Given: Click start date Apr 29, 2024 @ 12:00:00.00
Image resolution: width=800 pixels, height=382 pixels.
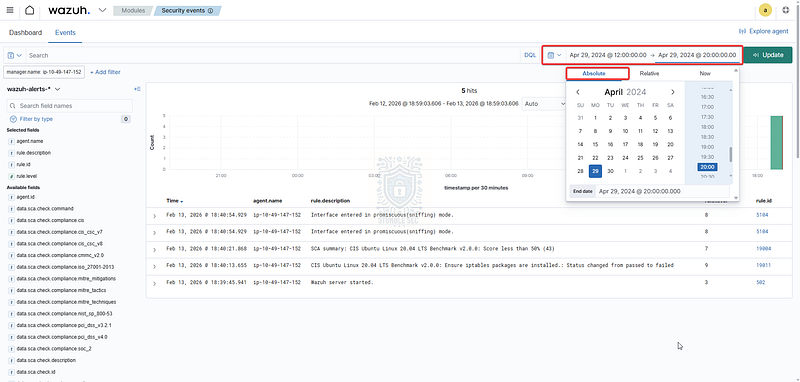Looking at the screenshot, I should tap(608, 55).
